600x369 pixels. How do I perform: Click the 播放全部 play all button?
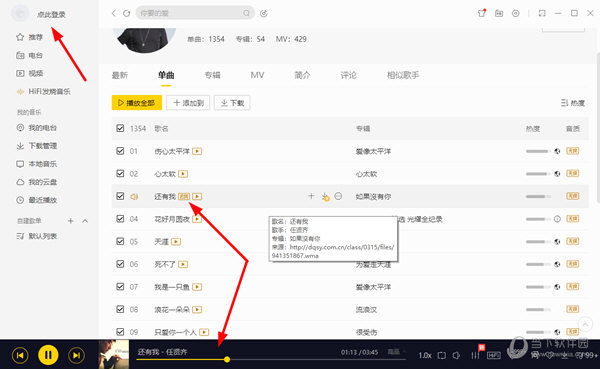pyautogui.click(x=137, y=103)
